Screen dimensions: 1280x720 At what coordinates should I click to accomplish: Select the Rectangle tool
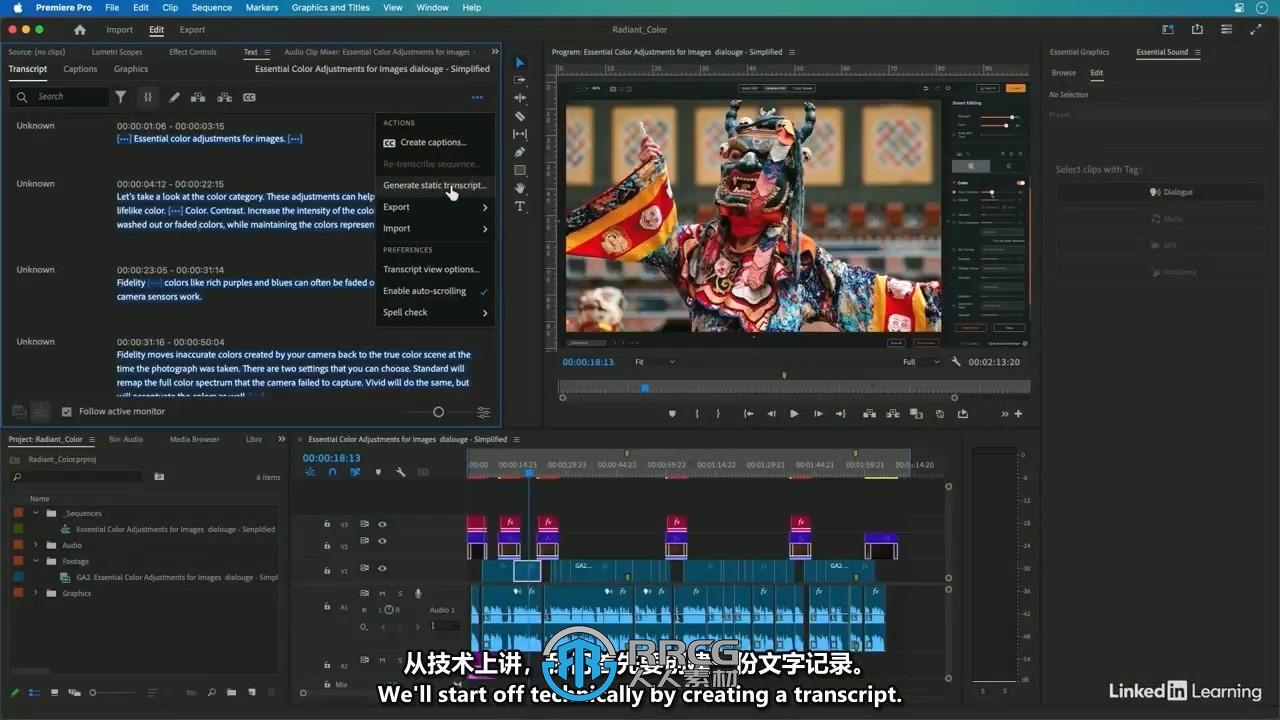pyautogui.click(x=520, y=170)
